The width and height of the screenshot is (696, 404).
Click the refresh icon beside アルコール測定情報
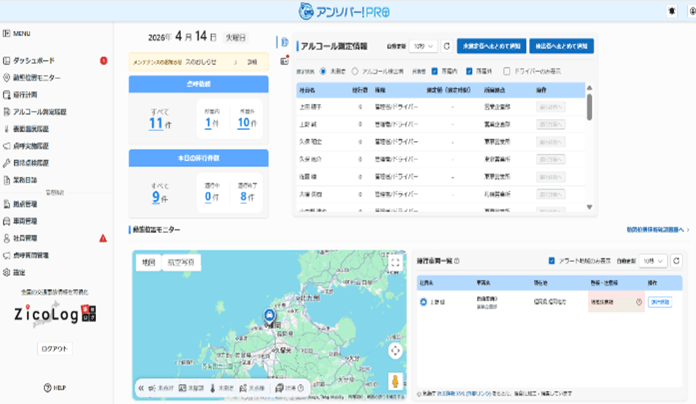click(x=447, y=46)
